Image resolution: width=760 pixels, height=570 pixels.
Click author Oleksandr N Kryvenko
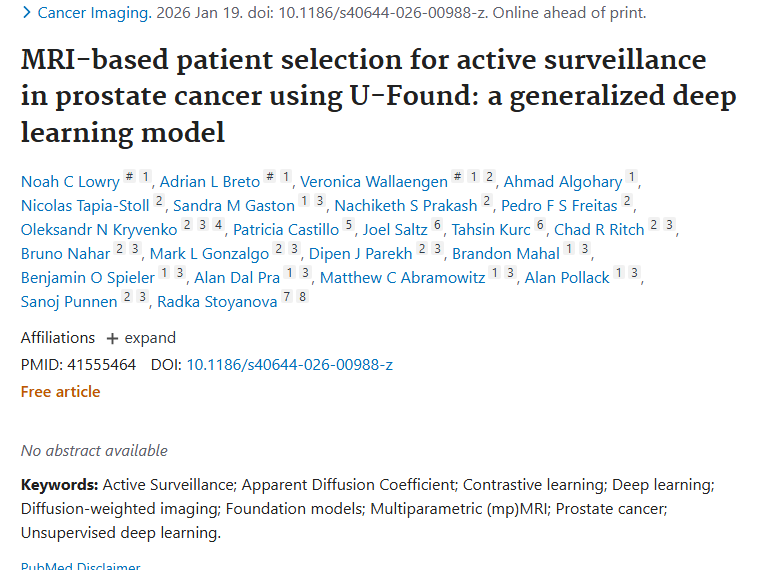[97, 229]
